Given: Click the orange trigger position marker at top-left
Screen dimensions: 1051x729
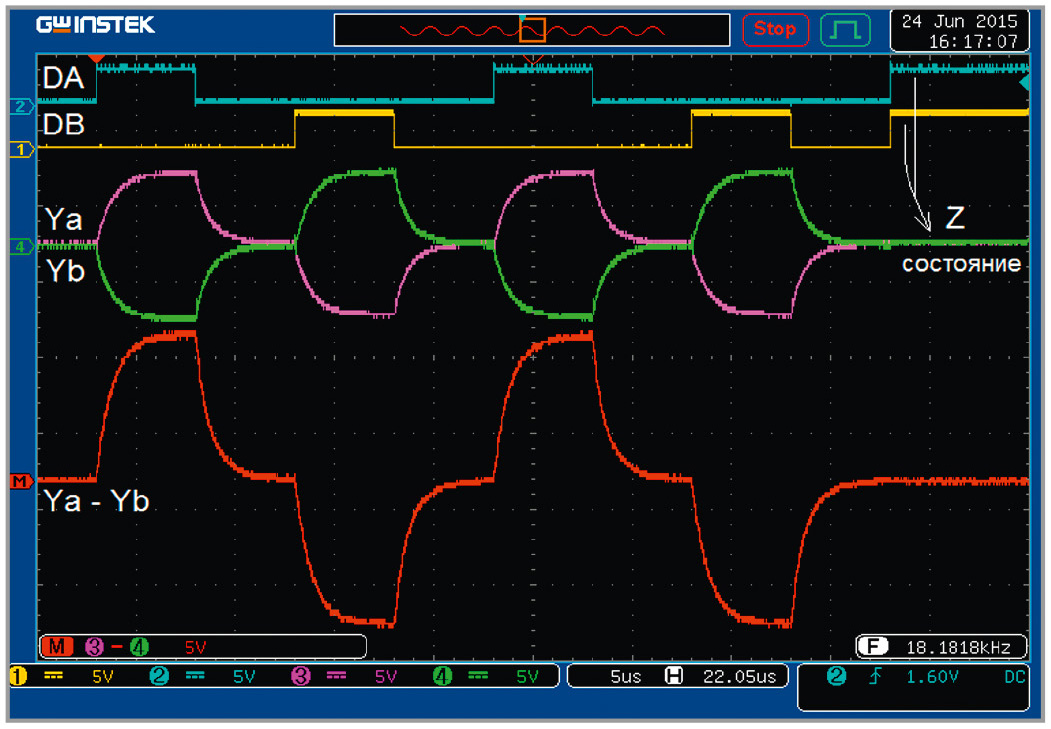Looking at the screenshot, I should [x=97, y=59].
